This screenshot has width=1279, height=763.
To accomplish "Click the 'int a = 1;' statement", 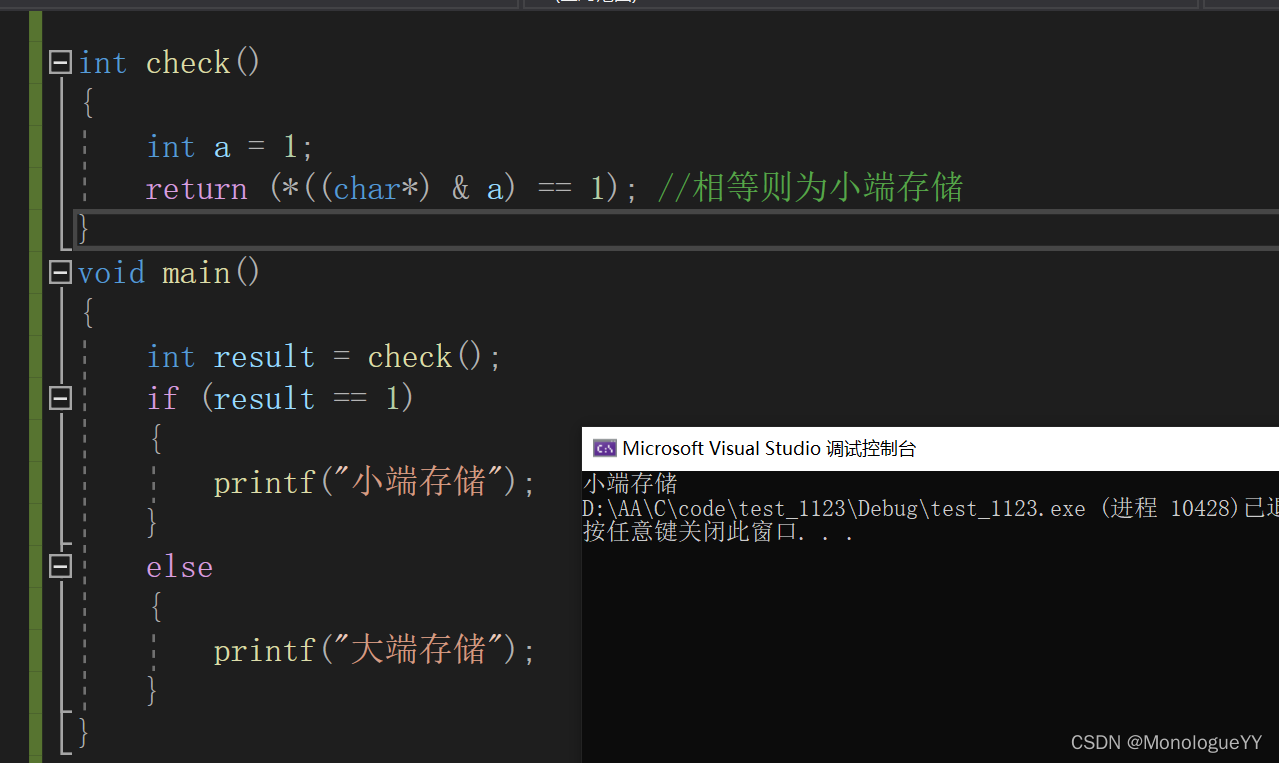I will click(x=230, y=148).
